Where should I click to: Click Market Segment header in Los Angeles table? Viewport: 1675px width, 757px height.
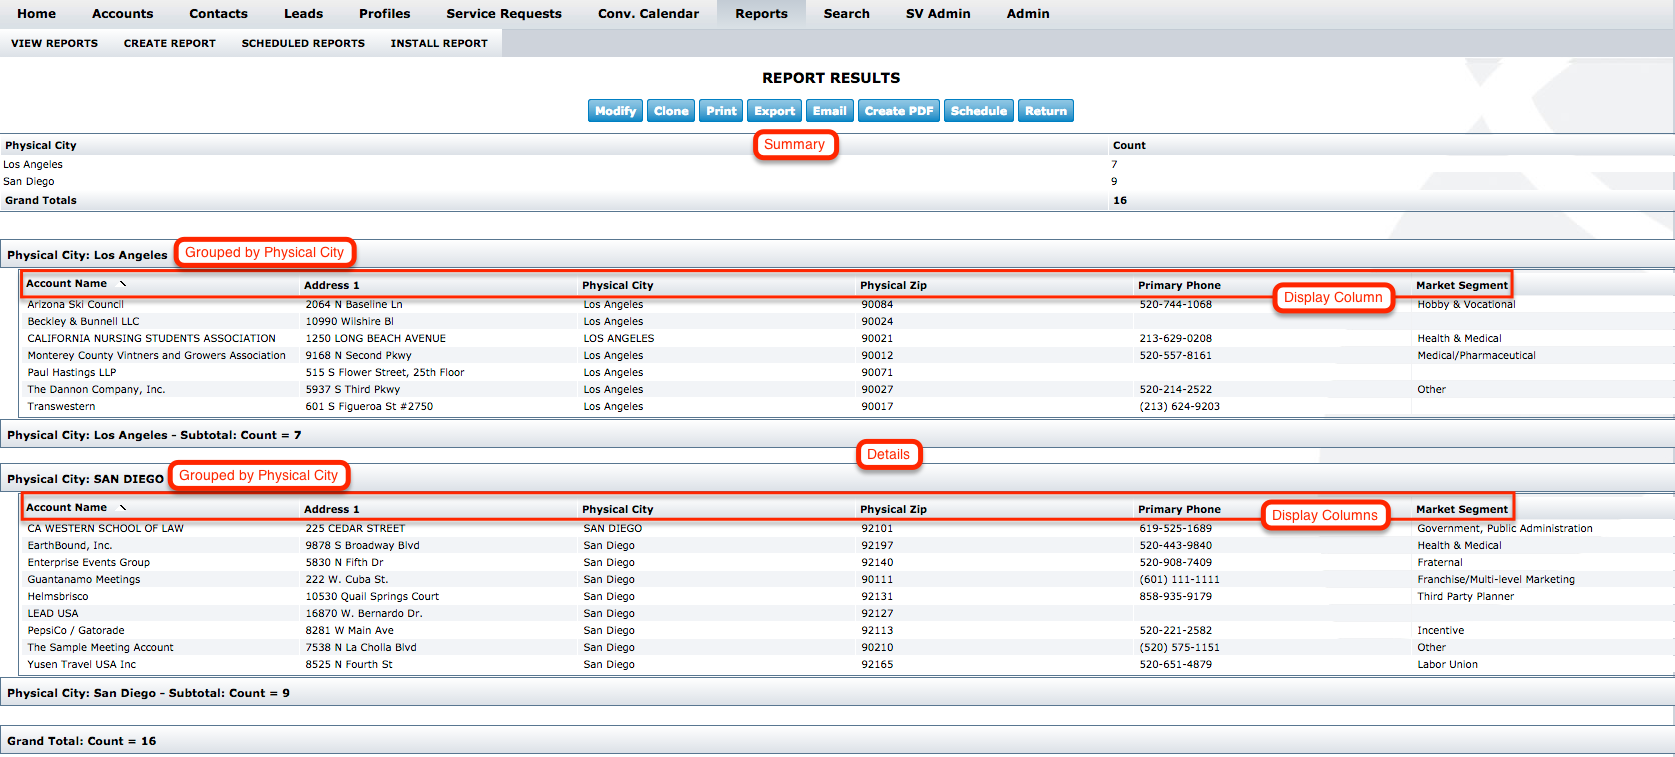pos(1461,285)
